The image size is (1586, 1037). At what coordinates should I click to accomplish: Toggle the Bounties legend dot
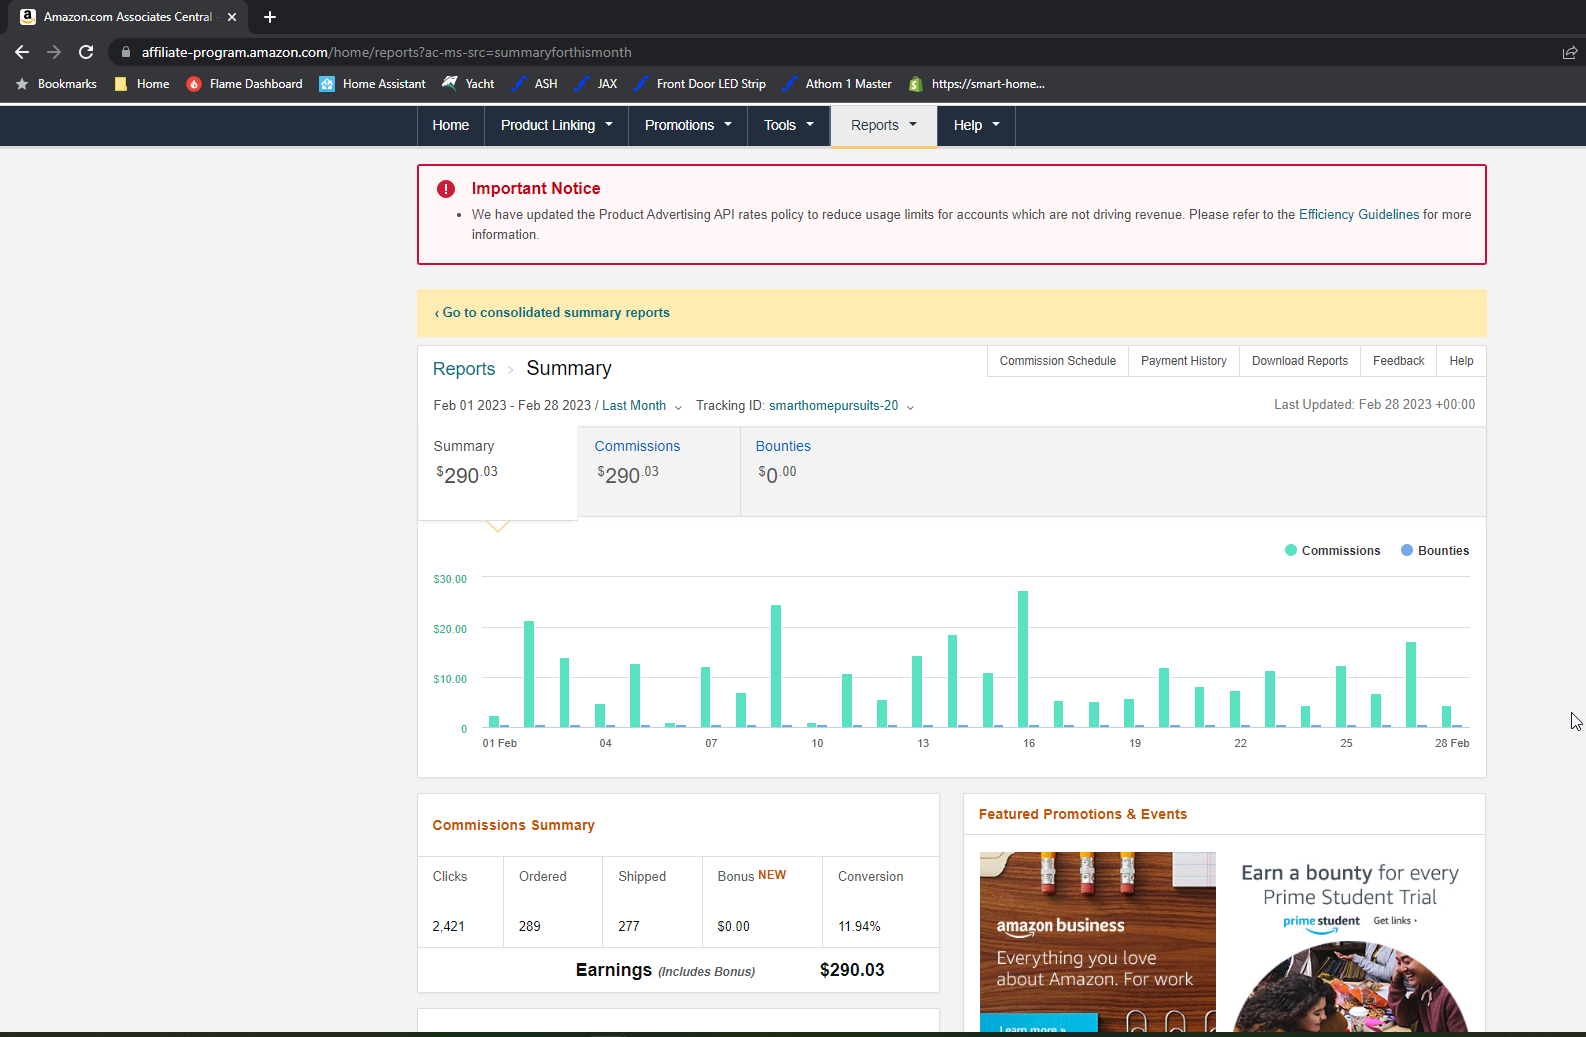click(1407, 550)
